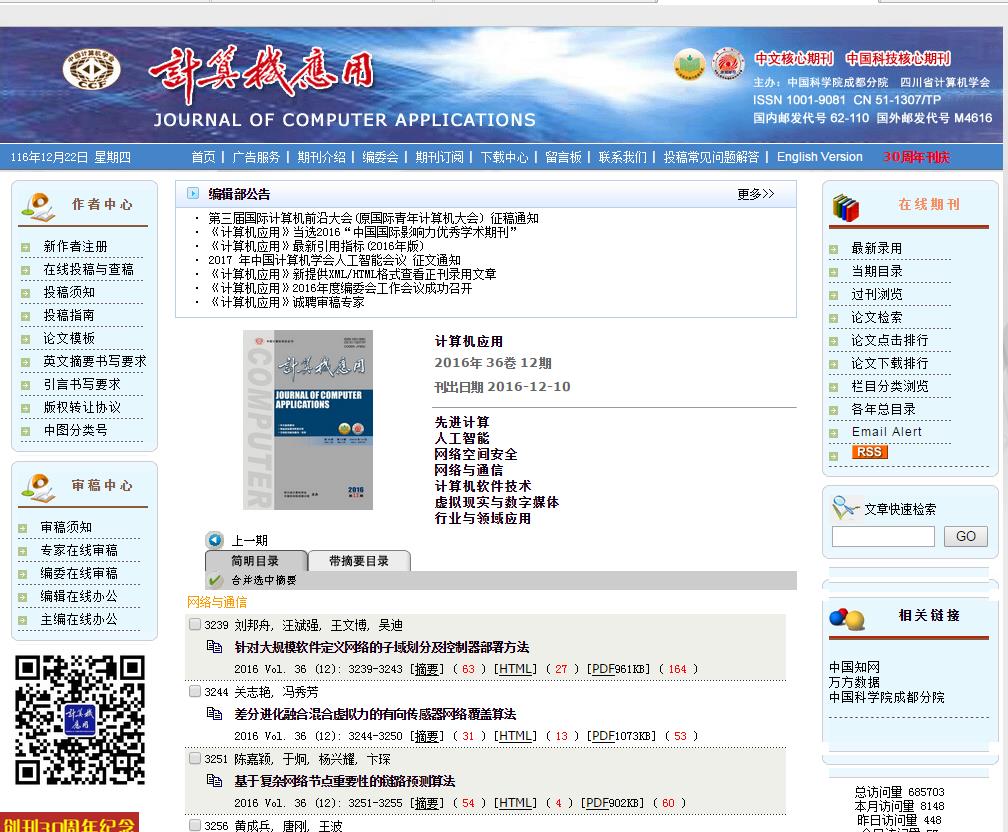The width and height of the screenshot is (1008, 832).
Task: Open the document icon for article 3239
Action: [214, 646]
